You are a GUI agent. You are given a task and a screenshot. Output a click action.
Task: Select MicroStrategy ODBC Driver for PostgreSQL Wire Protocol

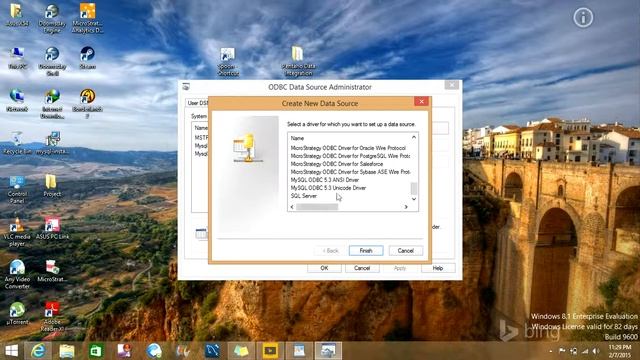(350, 156)
